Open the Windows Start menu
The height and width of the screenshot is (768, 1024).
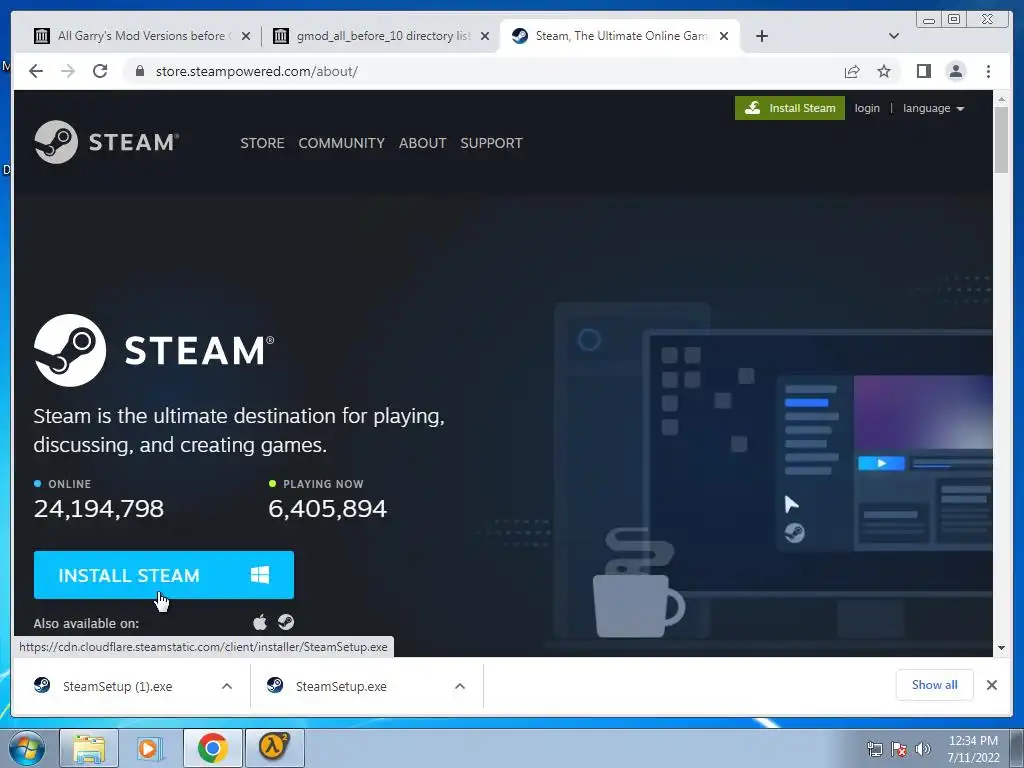point(27,748)
